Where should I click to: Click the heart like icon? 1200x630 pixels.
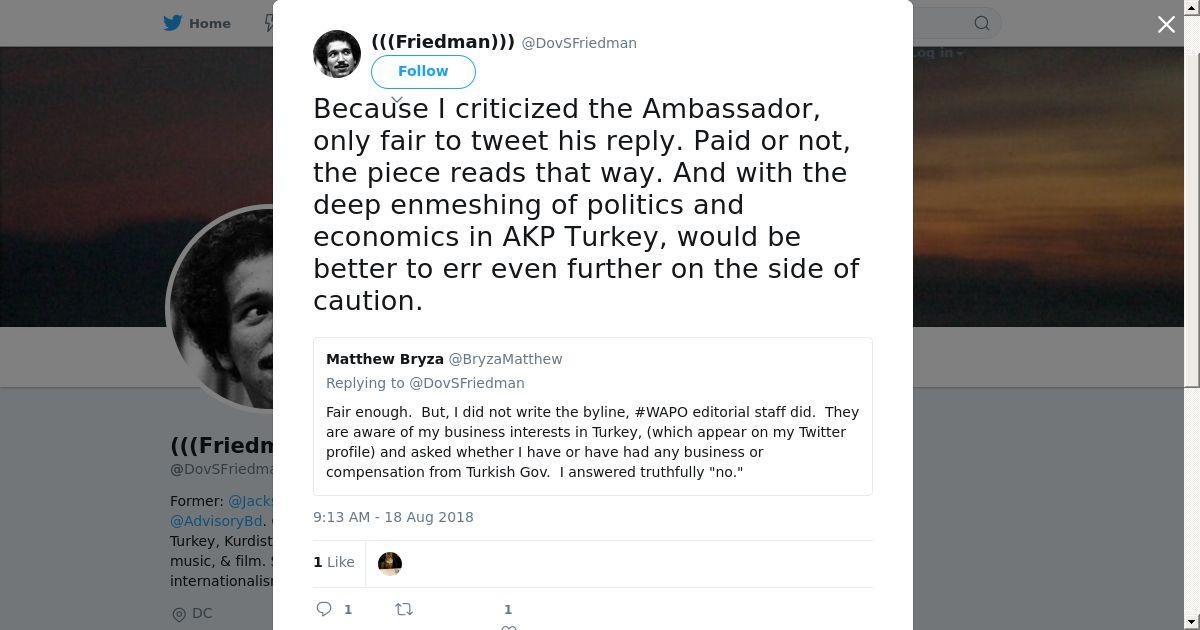pos(508,626)
